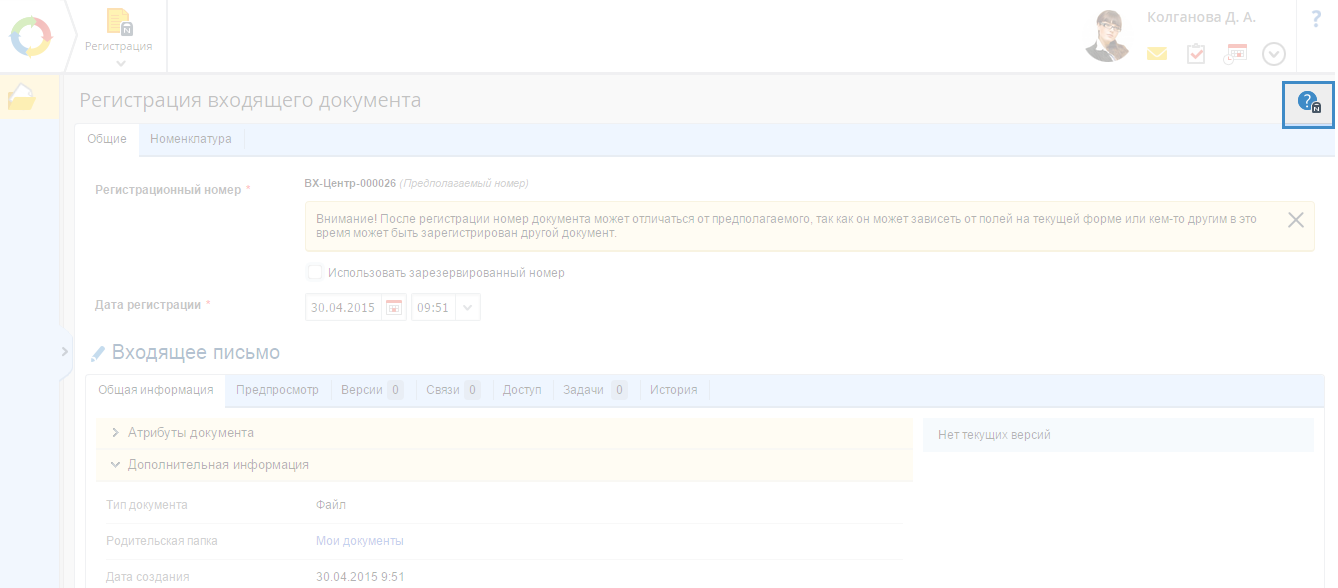Close the yellow warning message
1338x588 pixels.
point(1295,220)
